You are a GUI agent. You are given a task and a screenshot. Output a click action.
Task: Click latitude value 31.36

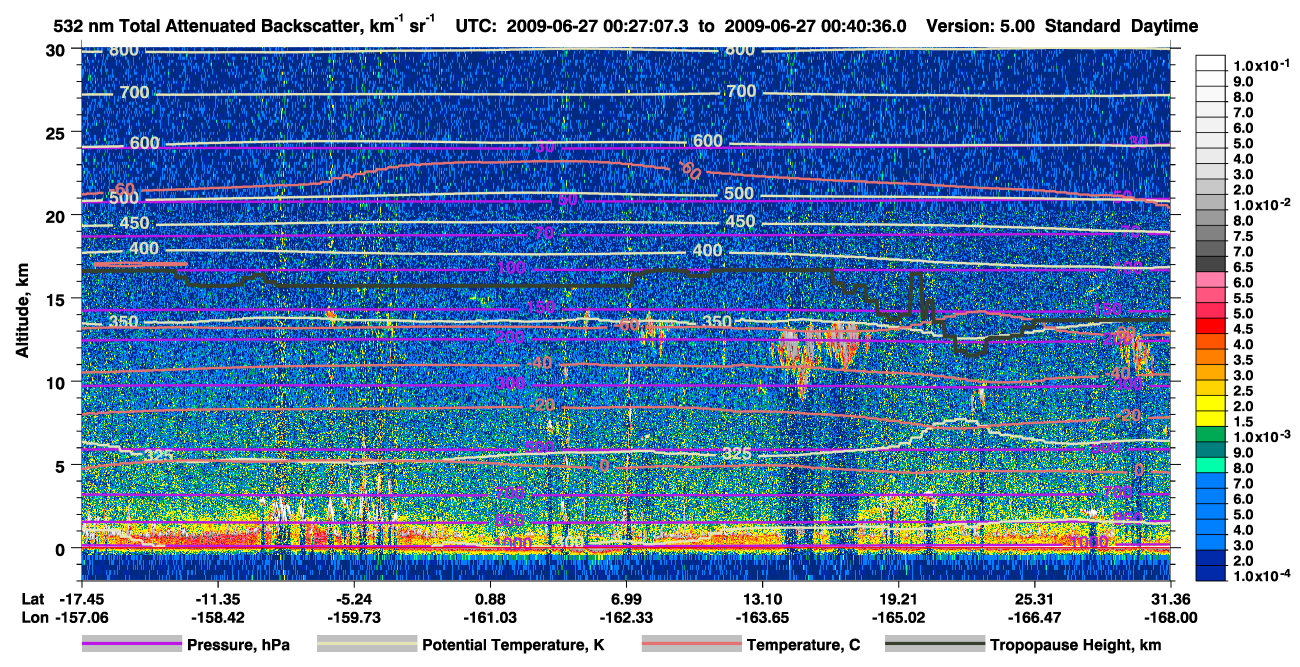(x=1170, y=599)
